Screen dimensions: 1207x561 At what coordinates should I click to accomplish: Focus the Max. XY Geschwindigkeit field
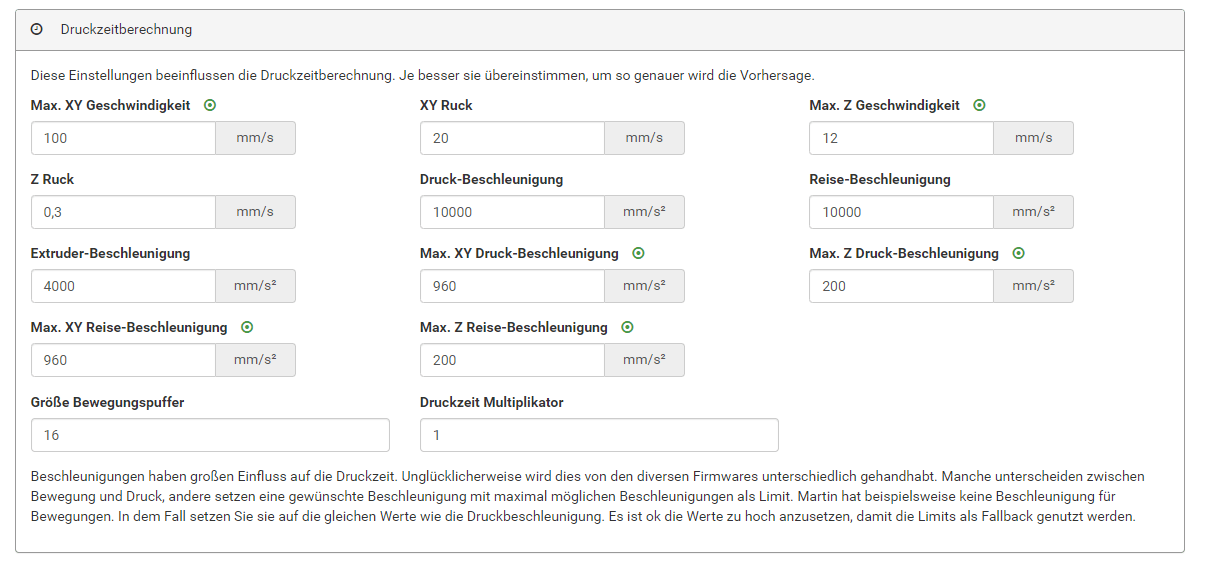123,138
